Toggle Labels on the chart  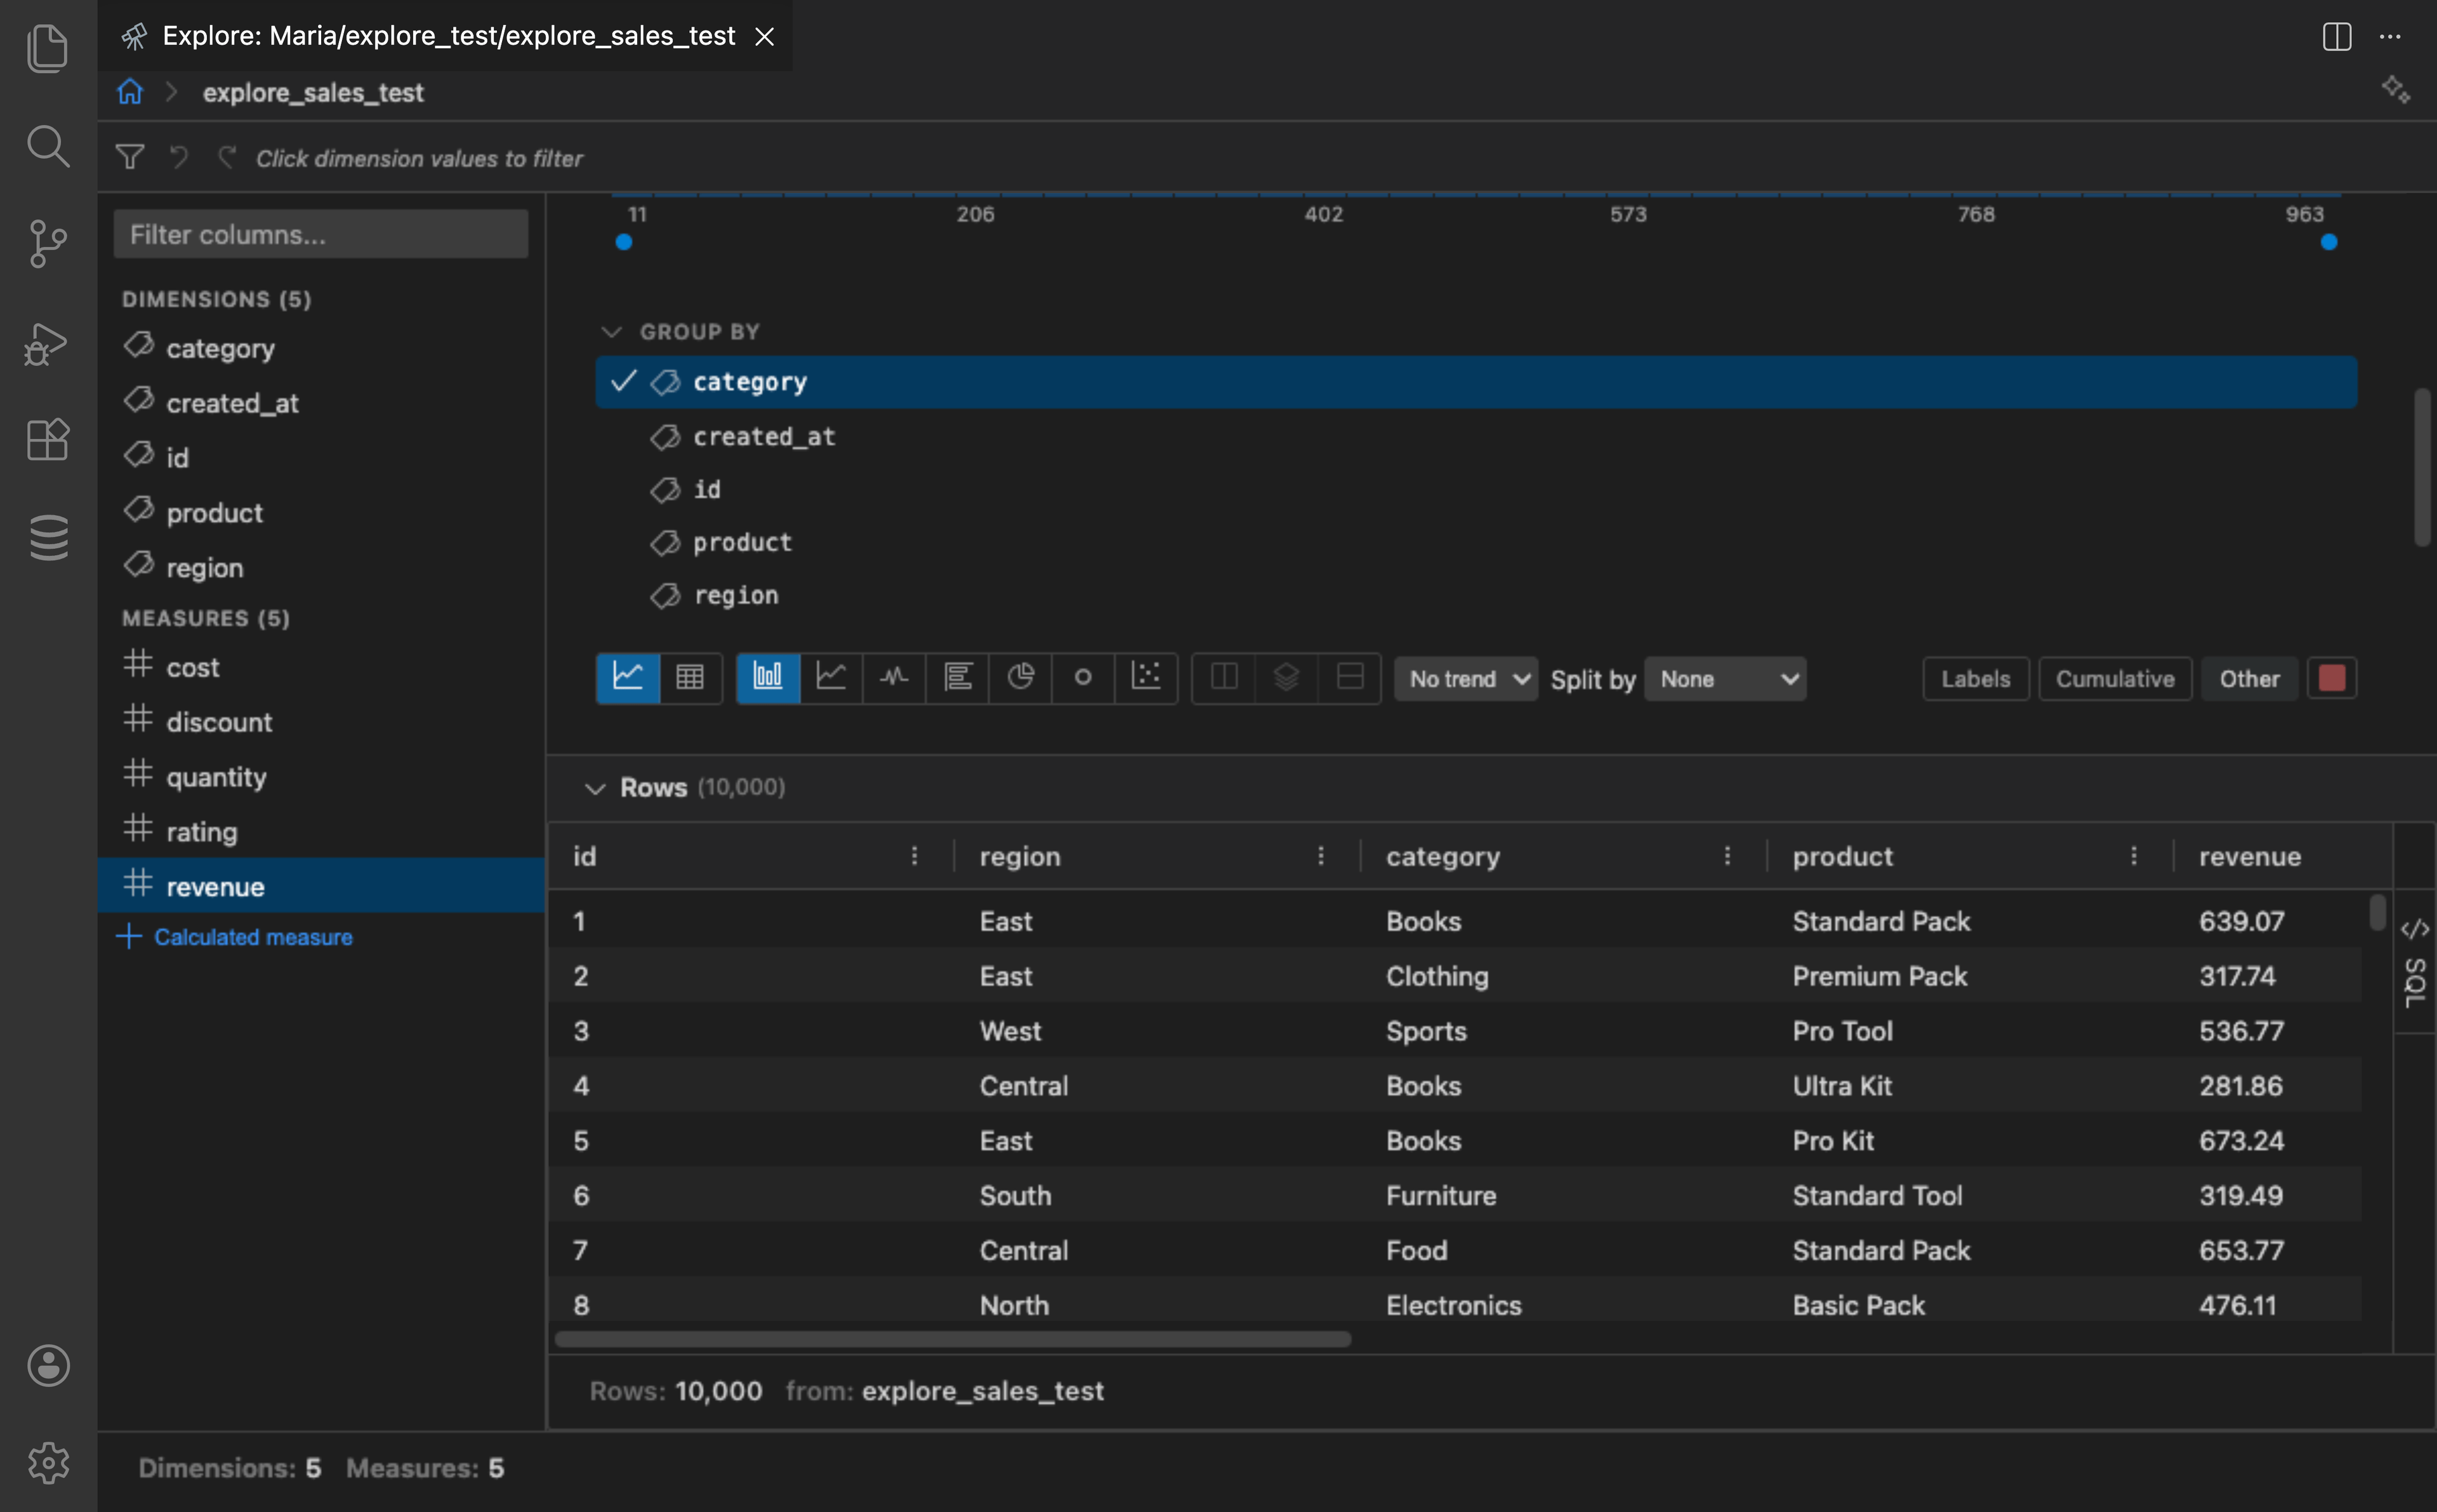[x=1975, y=678]
